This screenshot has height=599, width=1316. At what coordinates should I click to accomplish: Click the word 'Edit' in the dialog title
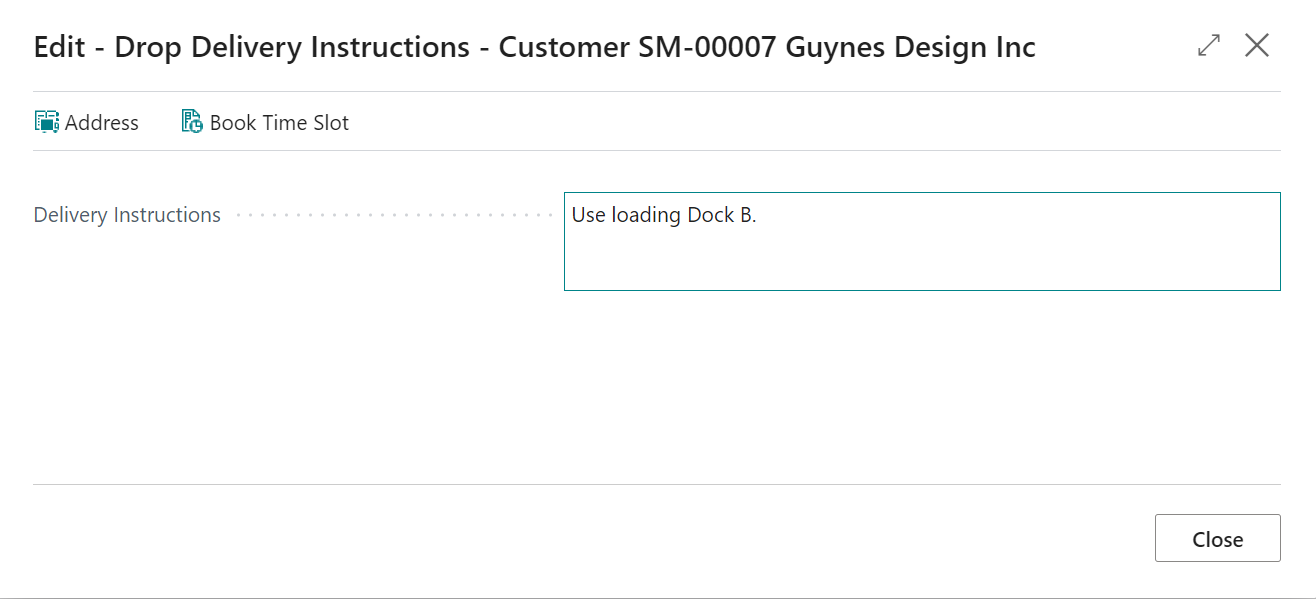pos(60,47)
